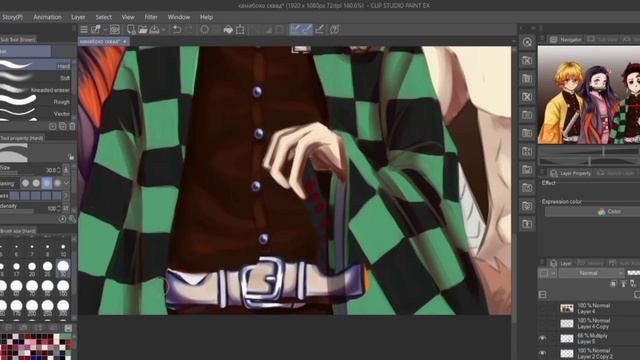This screenshot has height=360, width=640.
Task: Select the second anti-aliasing option circle
Action: [36, 183]
